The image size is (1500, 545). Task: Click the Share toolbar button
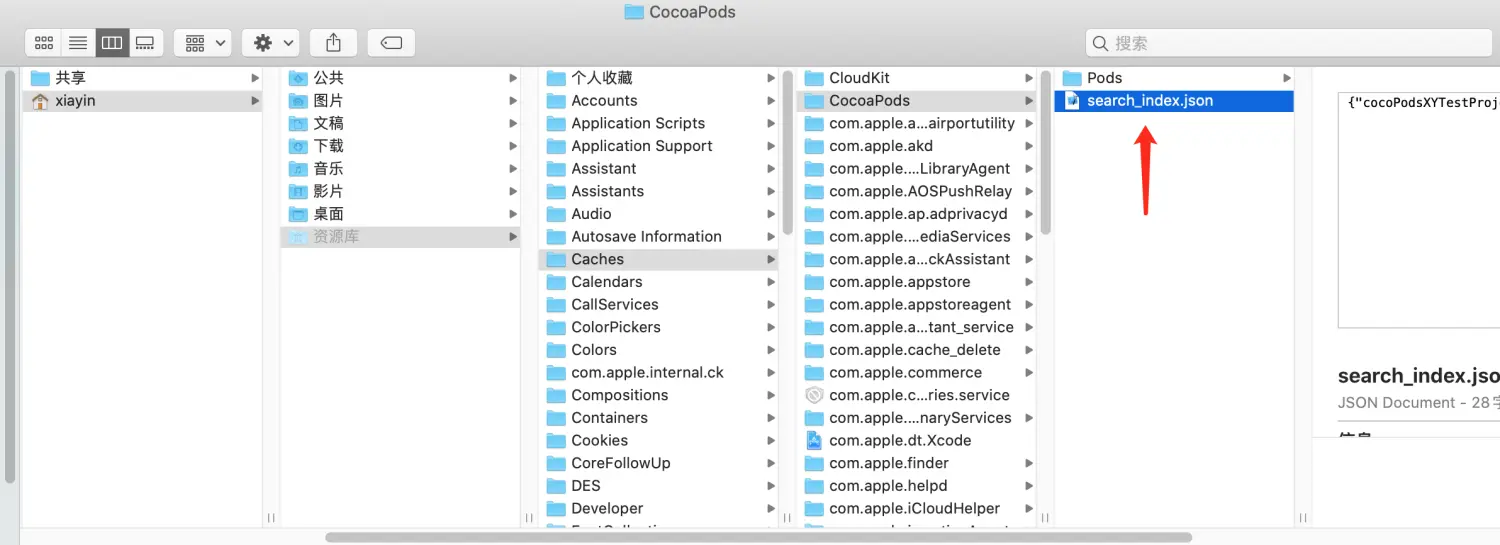point(334,43)
